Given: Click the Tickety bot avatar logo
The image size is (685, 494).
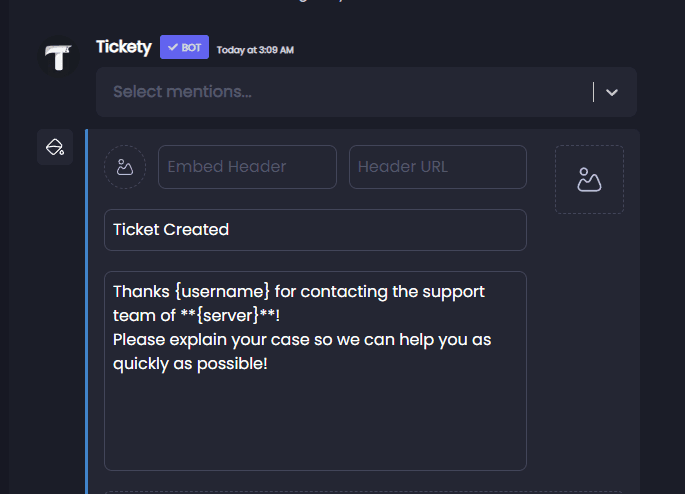Looking at the screenshot, I should [x=59, y=57].
